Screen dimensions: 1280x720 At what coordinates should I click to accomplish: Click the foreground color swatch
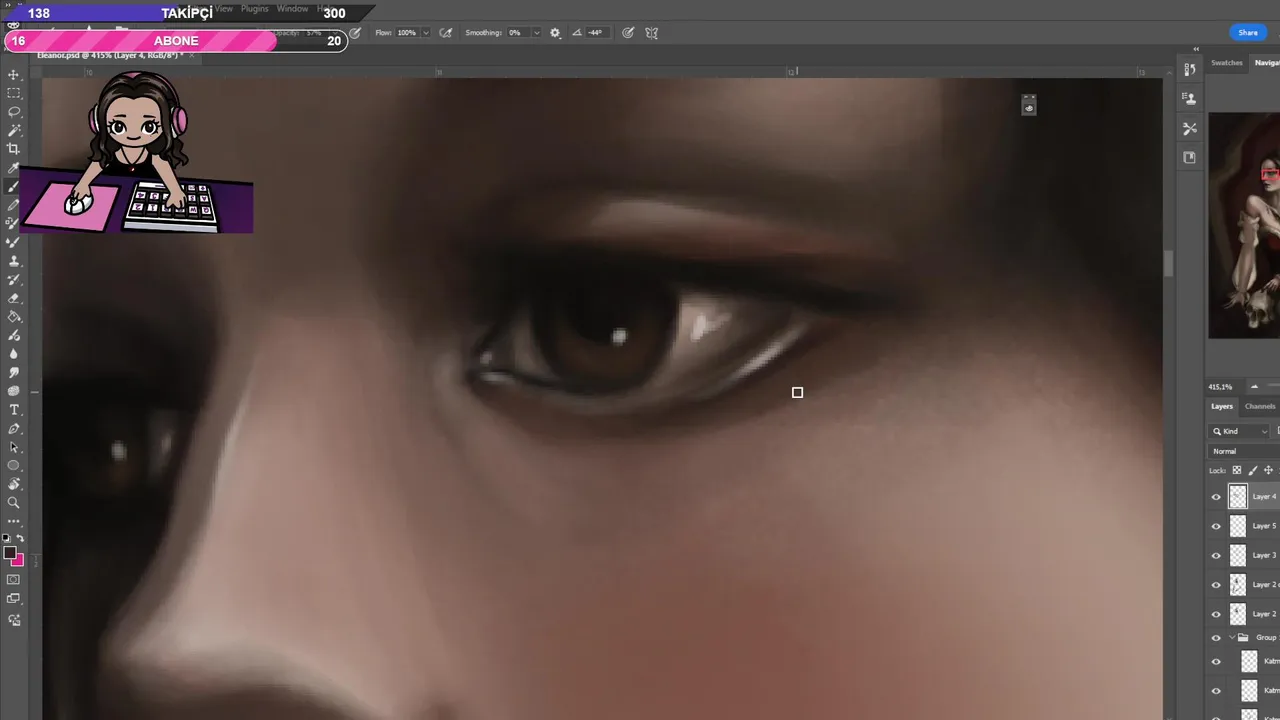click(x=9, y=552)
